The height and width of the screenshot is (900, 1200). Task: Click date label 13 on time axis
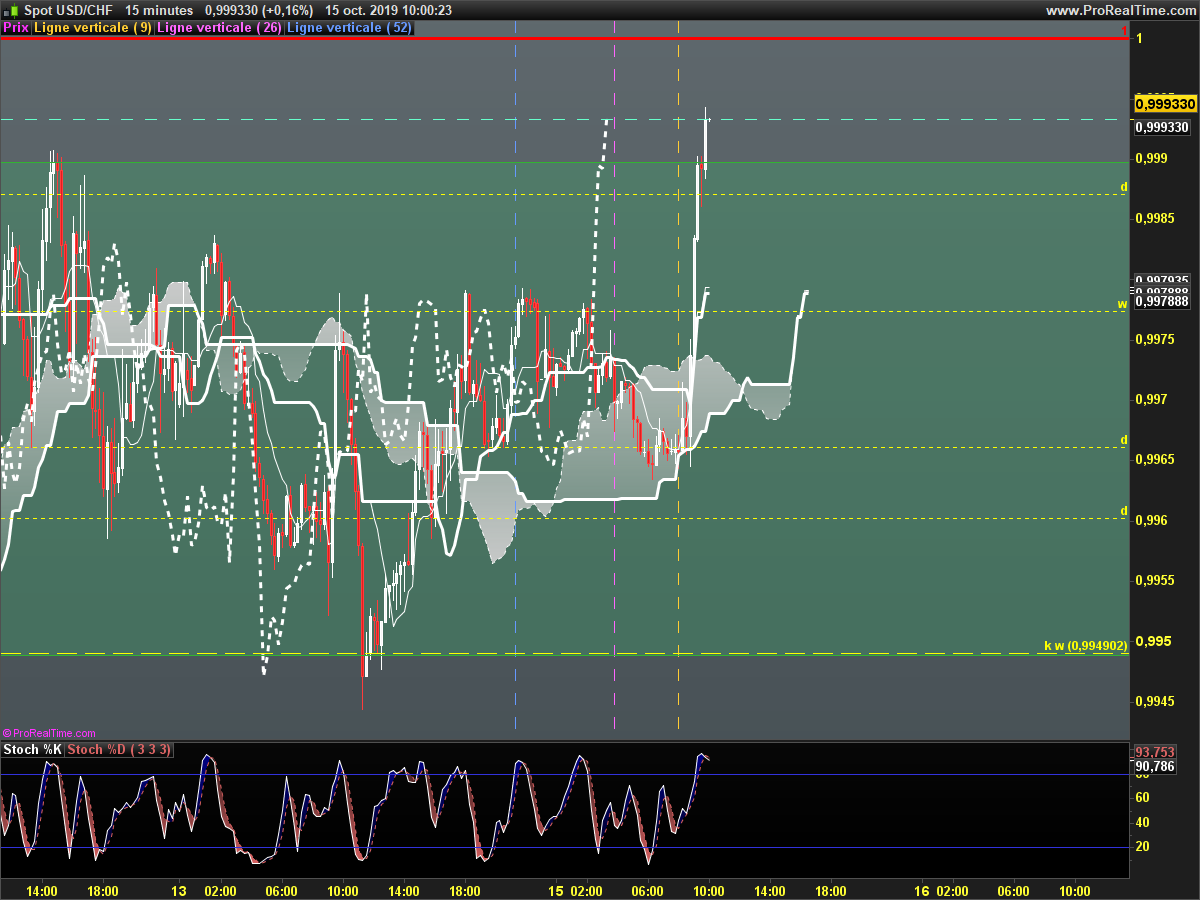tap(179, 890)
